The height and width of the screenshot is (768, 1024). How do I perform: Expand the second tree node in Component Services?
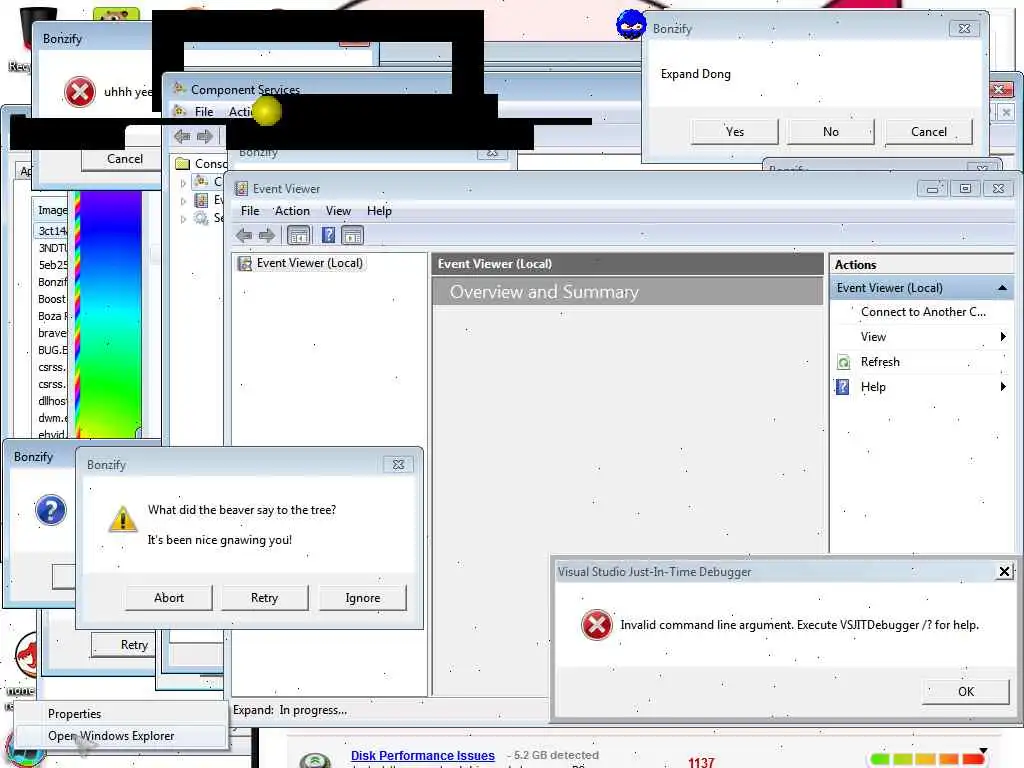184,201
